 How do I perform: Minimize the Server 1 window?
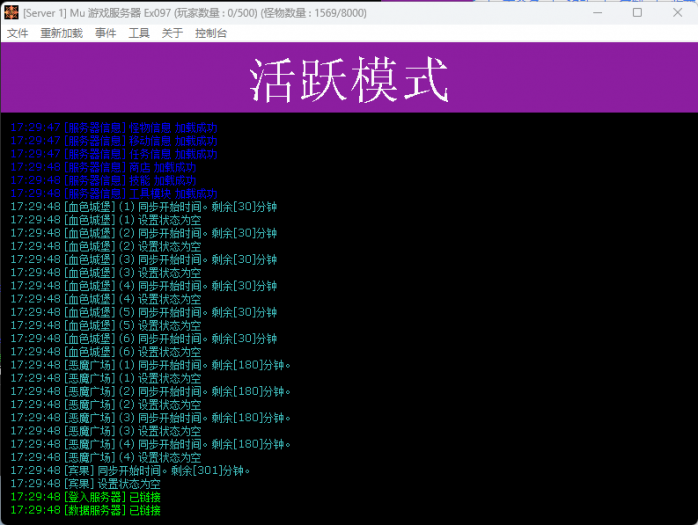[x=597, y=13]
